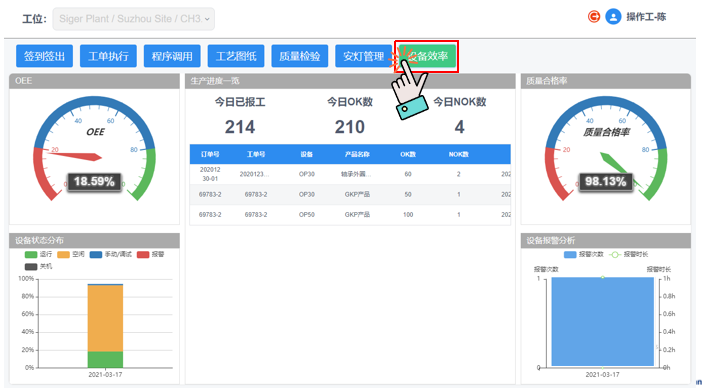Image resolution: width=702 pixels, height=388 pixels.
Task: Toggle the green 运行 legend marker
Action: (x=31, y=255)
